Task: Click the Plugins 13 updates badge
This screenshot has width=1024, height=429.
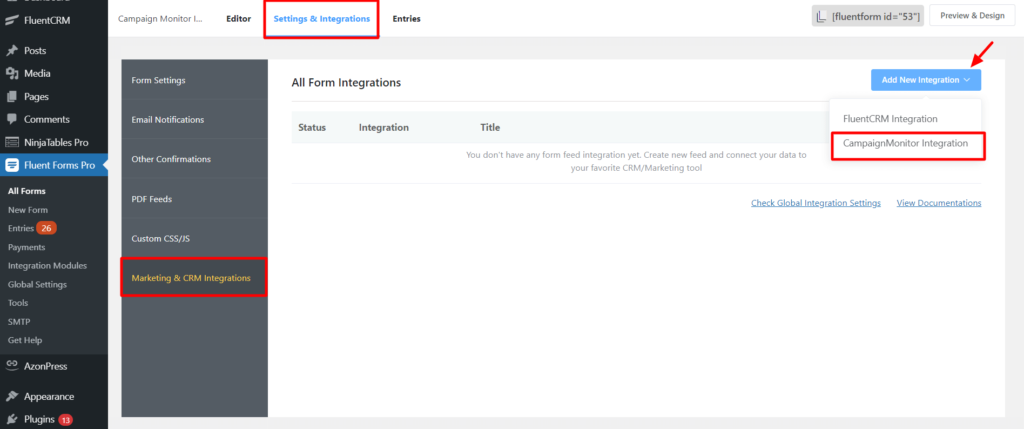Action: coord(65,420)
